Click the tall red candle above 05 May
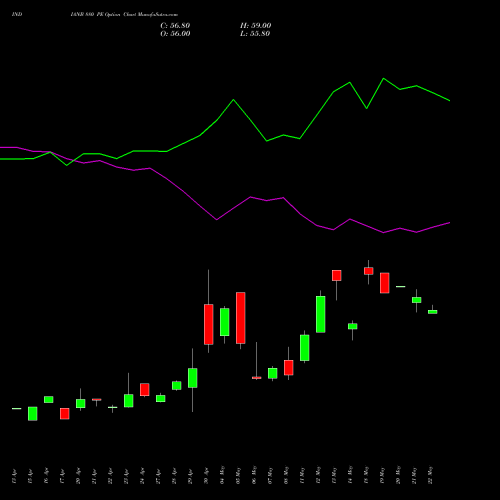This screenshot has width=500, height=500. 241,318
